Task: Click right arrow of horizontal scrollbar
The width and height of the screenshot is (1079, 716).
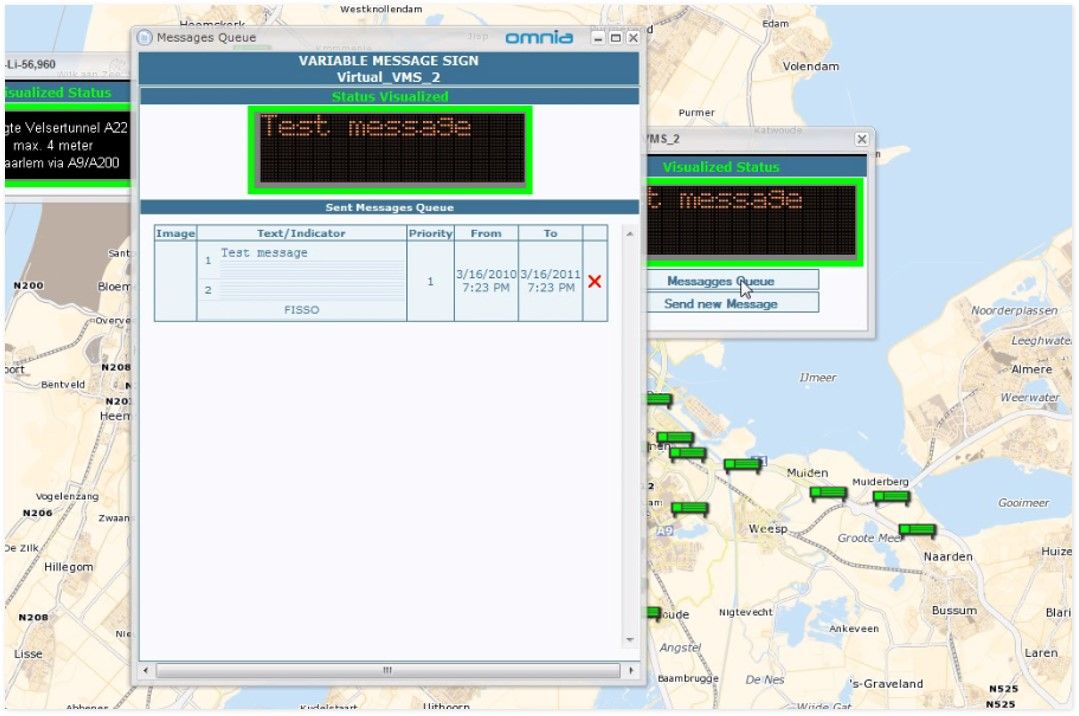Action: click(x=631, y=670)
